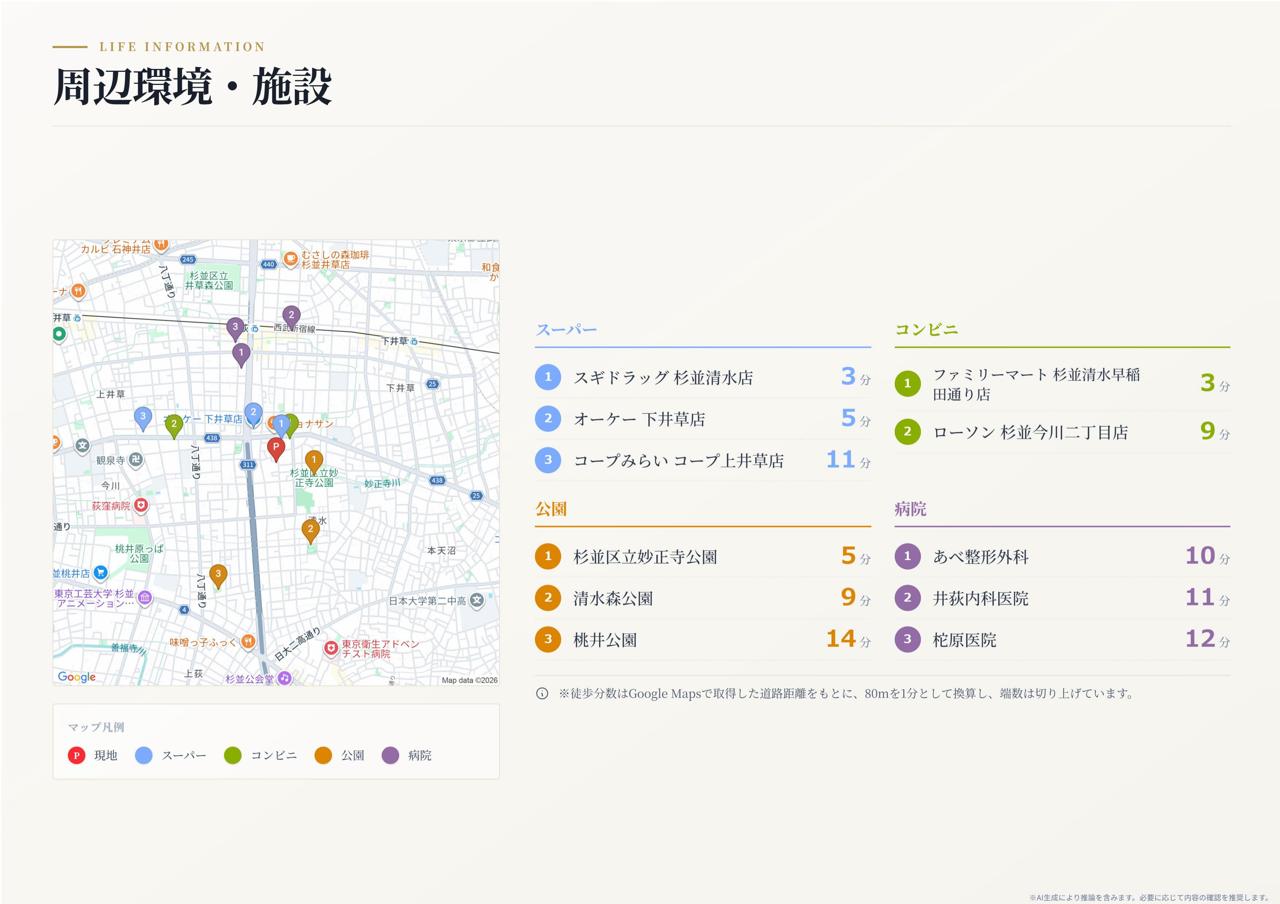Click the green badge beside ローソン

pyautogui.click(x=907, y=432)
